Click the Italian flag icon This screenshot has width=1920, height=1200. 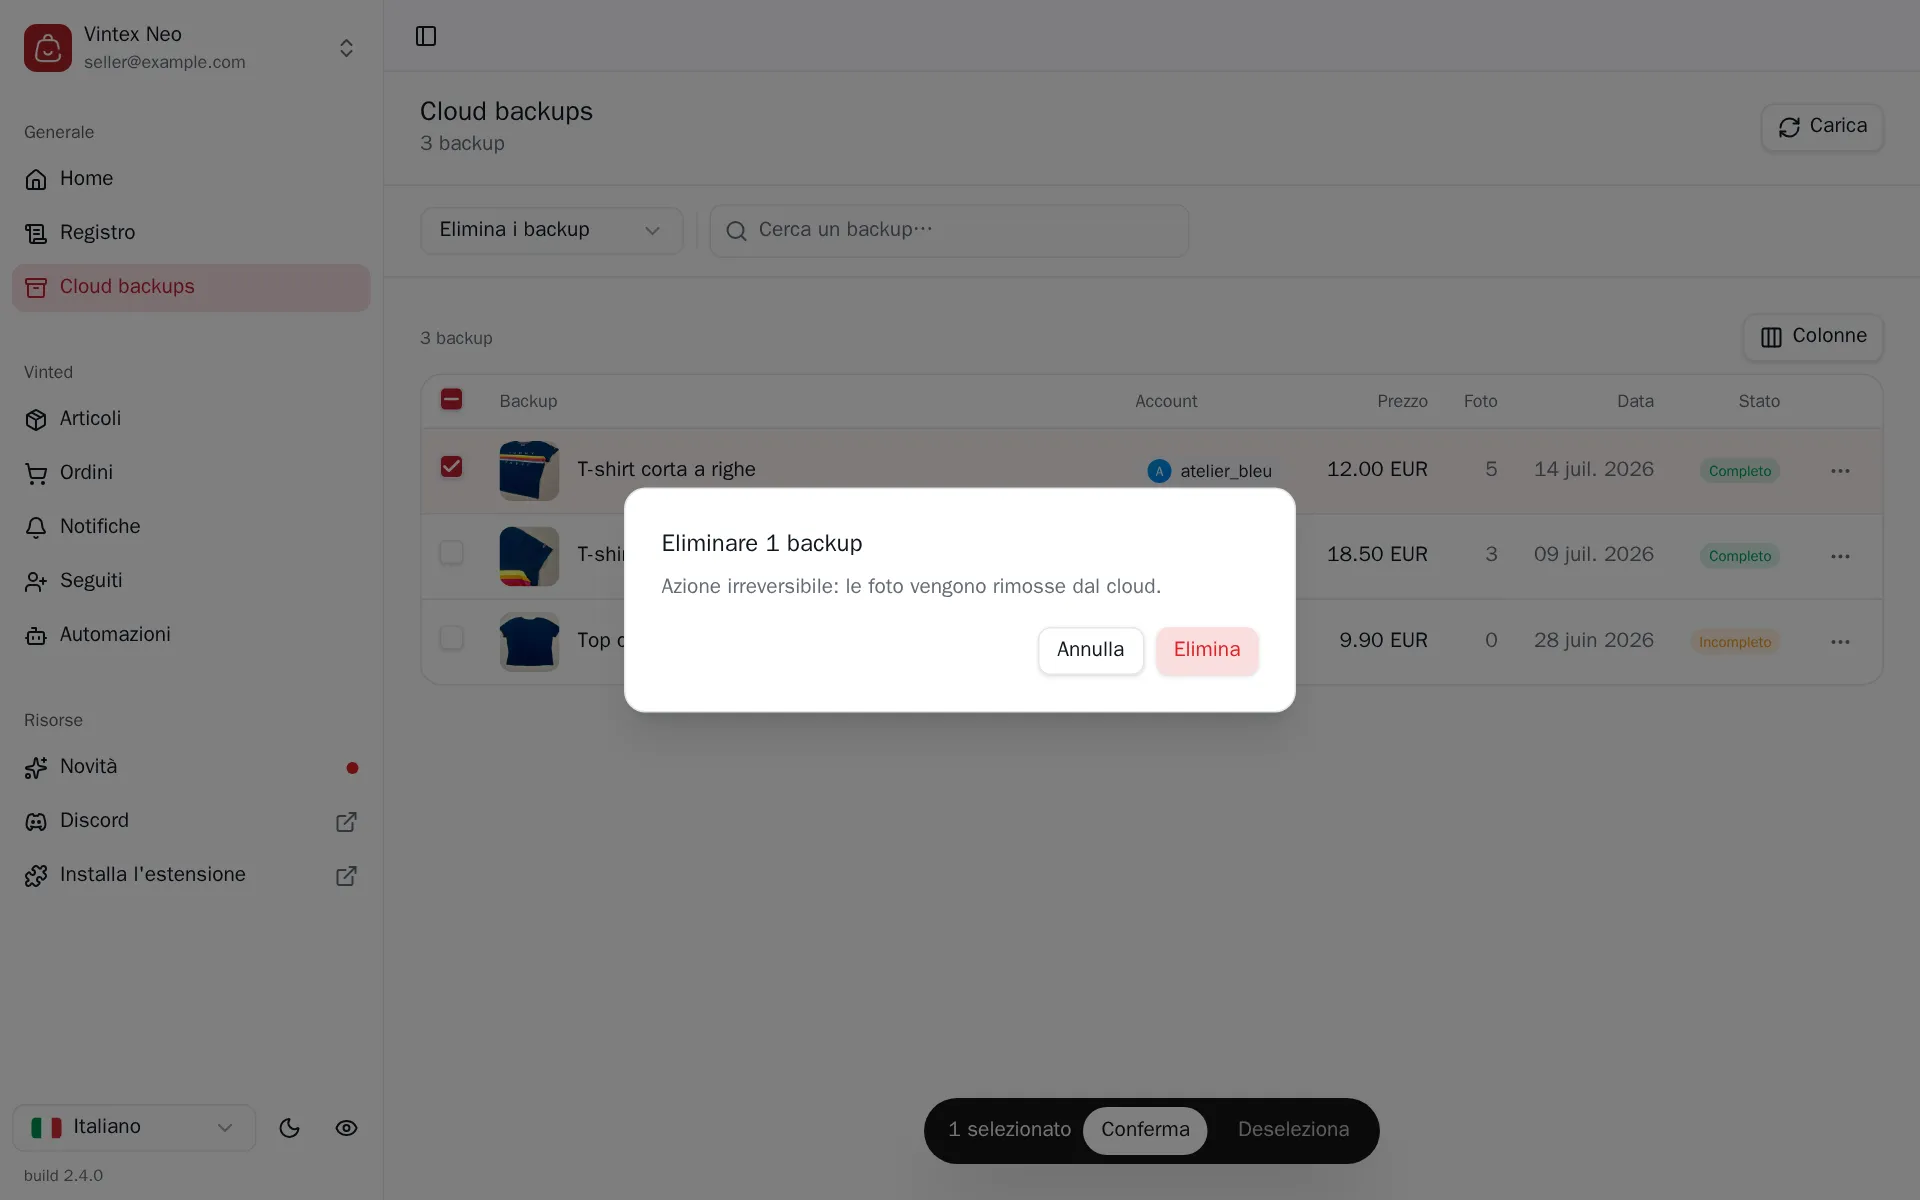(x=46, y=1128)
